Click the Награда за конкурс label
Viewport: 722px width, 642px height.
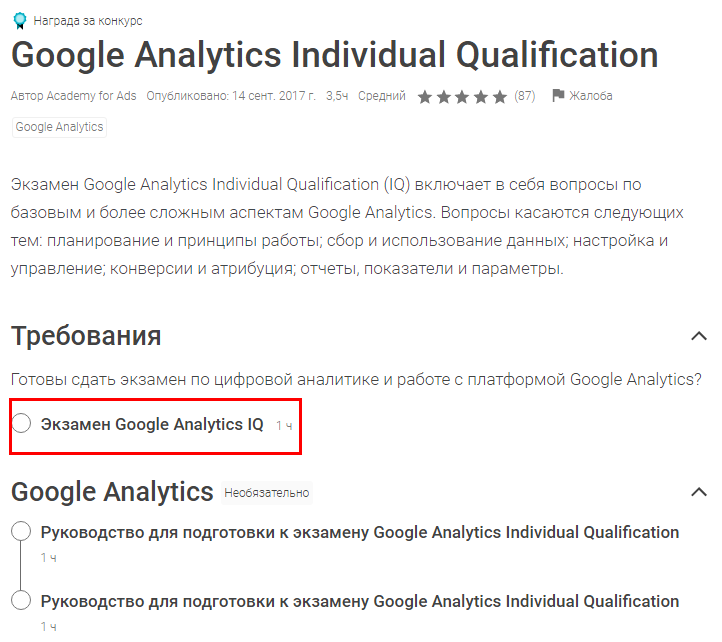[x=88, y=20]
